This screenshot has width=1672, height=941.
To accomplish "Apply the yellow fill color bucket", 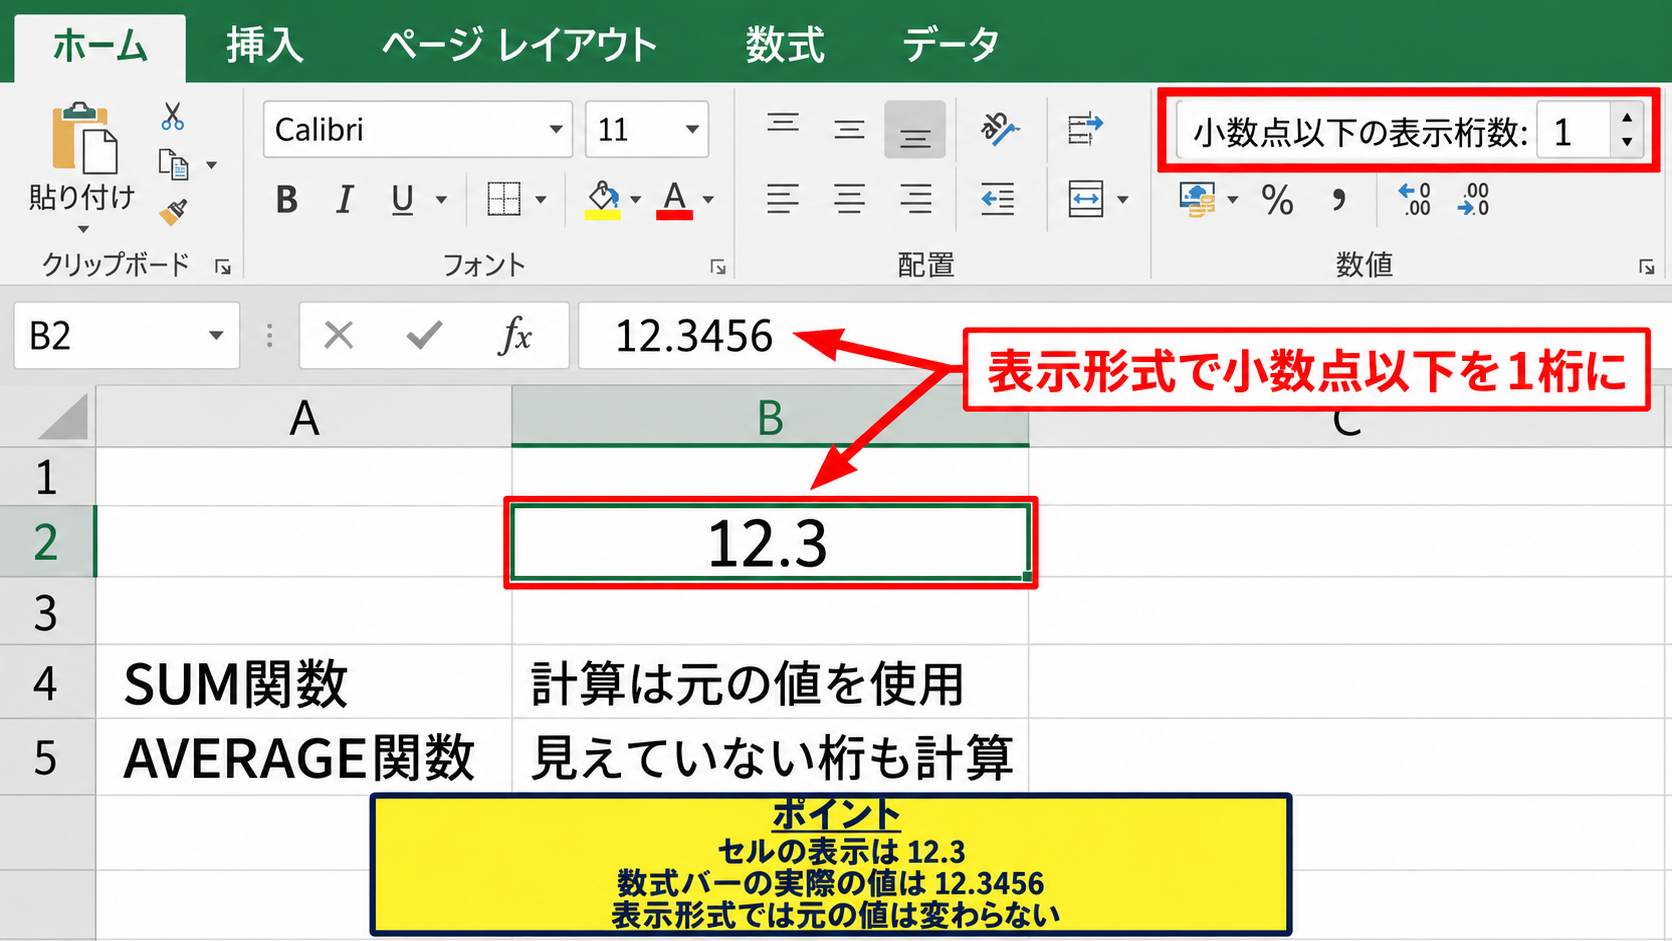I will (x=602, y=199).
